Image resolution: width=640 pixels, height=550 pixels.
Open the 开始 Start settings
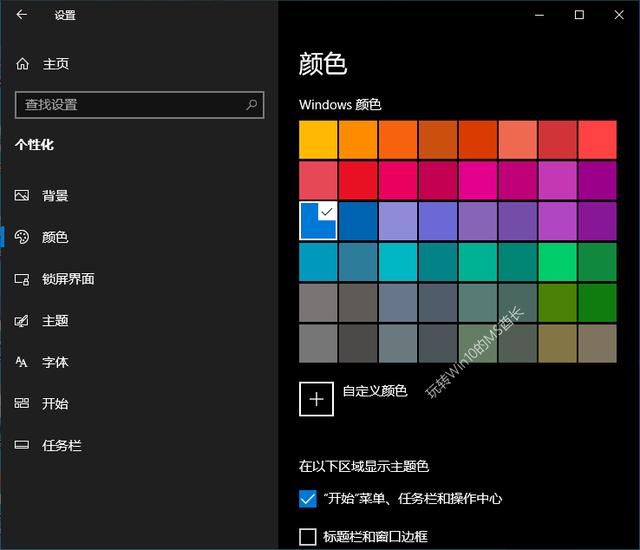(55, 404)
